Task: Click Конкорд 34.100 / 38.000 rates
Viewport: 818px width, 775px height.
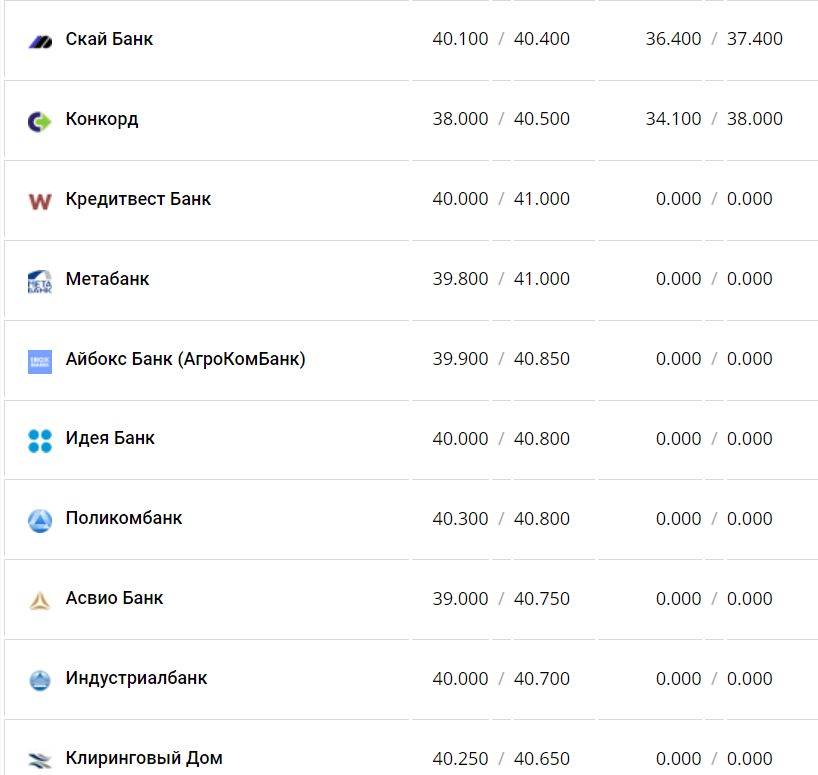Action: point(714,119)
